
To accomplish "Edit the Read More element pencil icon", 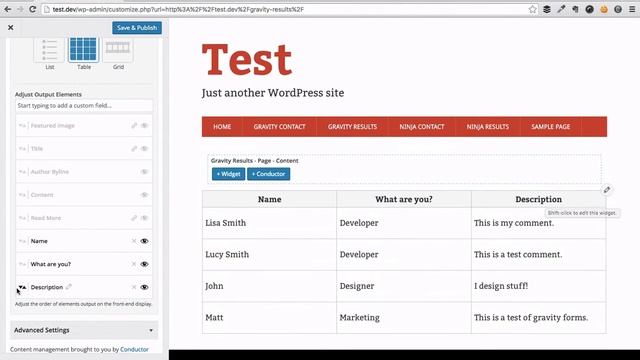I will tap(134, 218).
